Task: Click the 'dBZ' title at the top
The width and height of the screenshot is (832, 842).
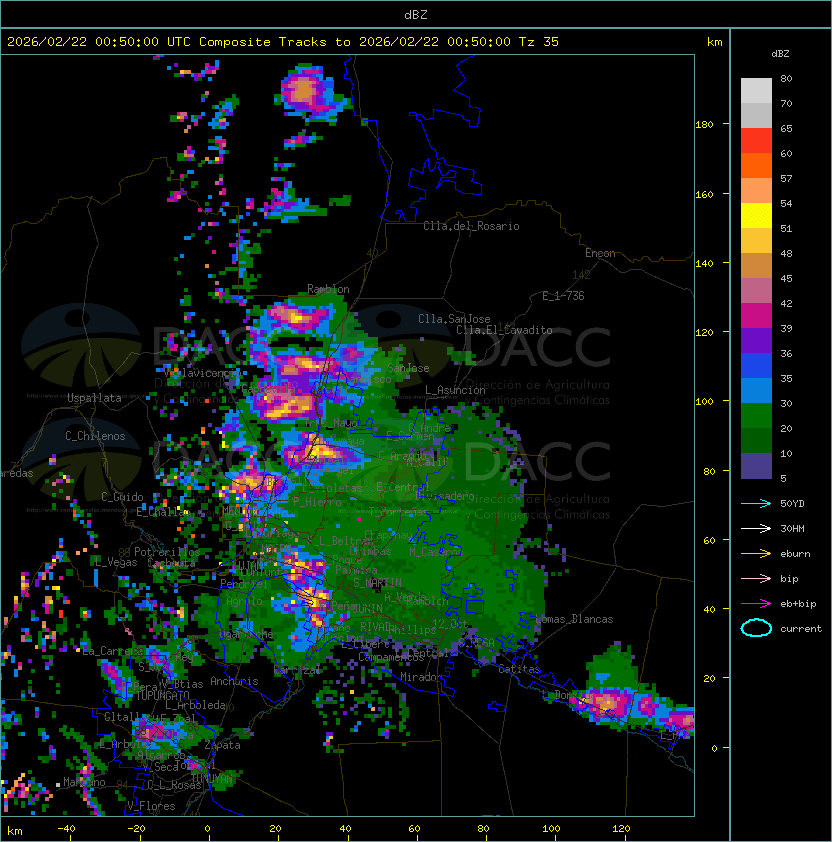Action: coord(416,14)
